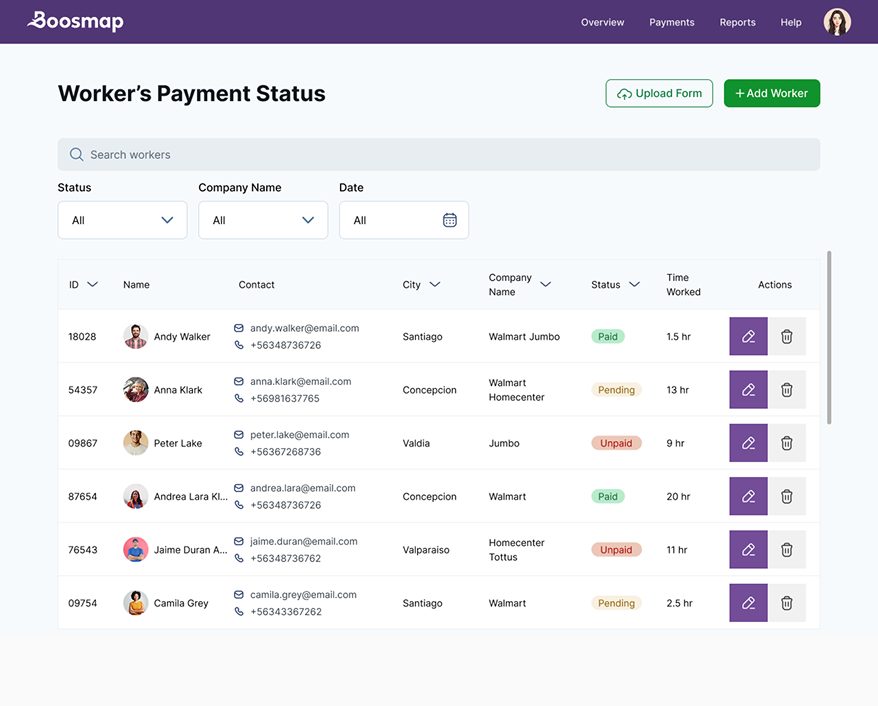Click the company cell Walmart Jumbo

[x=524, y=336]
